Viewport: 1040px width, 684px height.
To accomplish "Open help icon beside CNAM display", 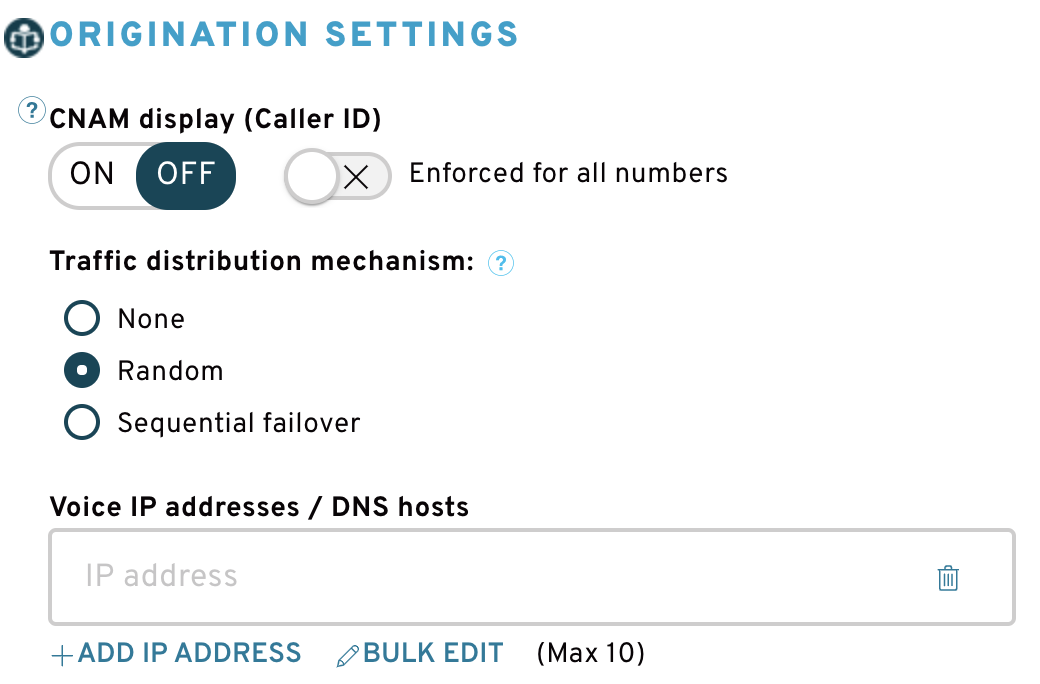I will pos(32,110).
